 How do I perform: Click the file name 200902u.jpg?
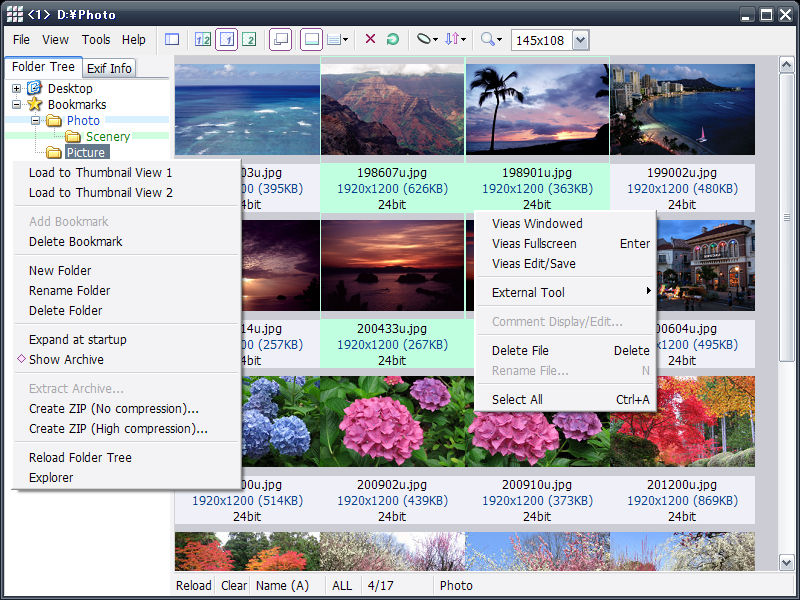392,484
